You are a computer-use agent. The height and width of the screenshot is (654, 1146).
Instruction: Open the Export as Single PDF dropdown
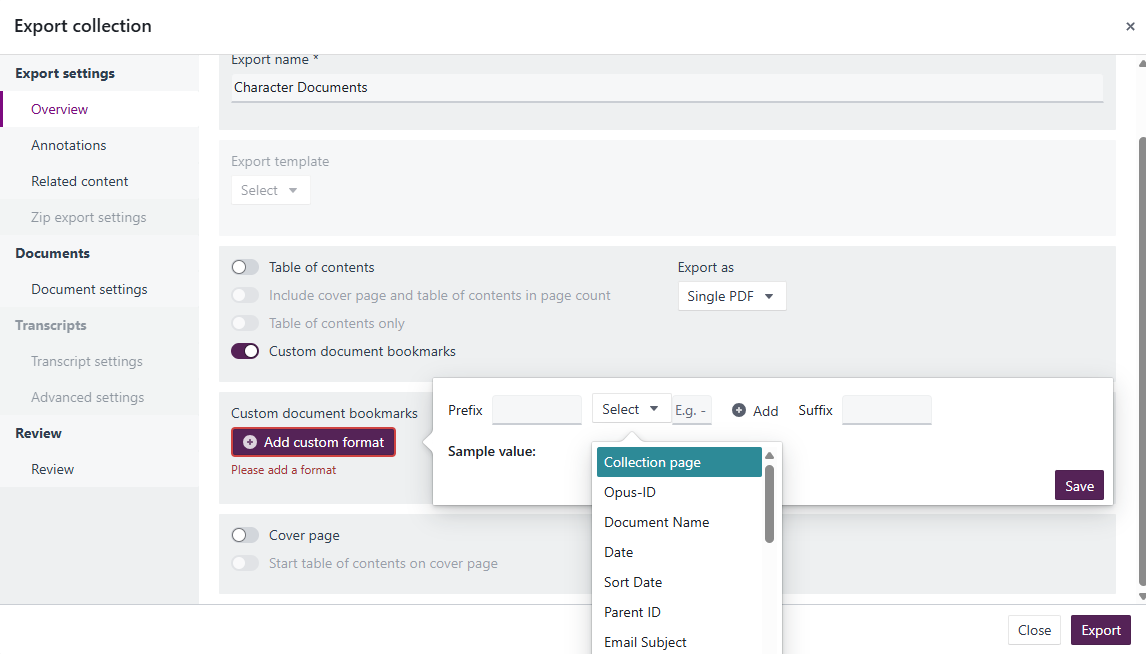tap(732, 296)
